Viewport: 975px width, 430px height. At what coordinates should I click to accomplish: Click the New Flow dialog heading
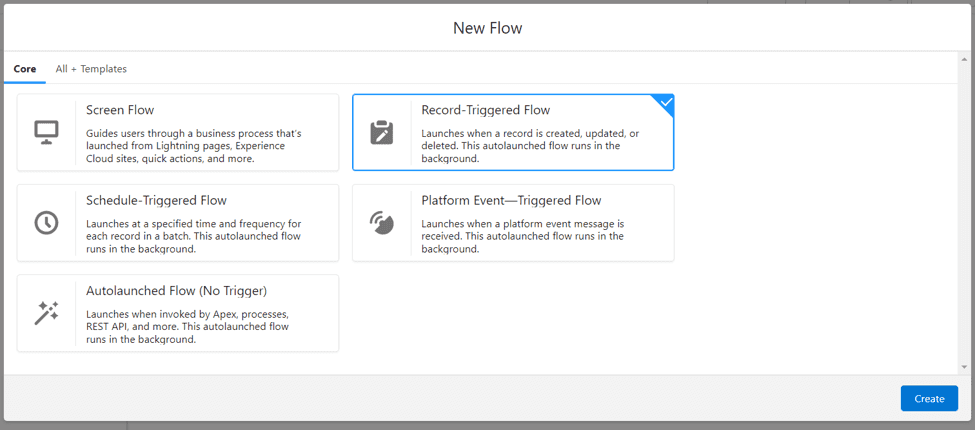tap(488, 28)
